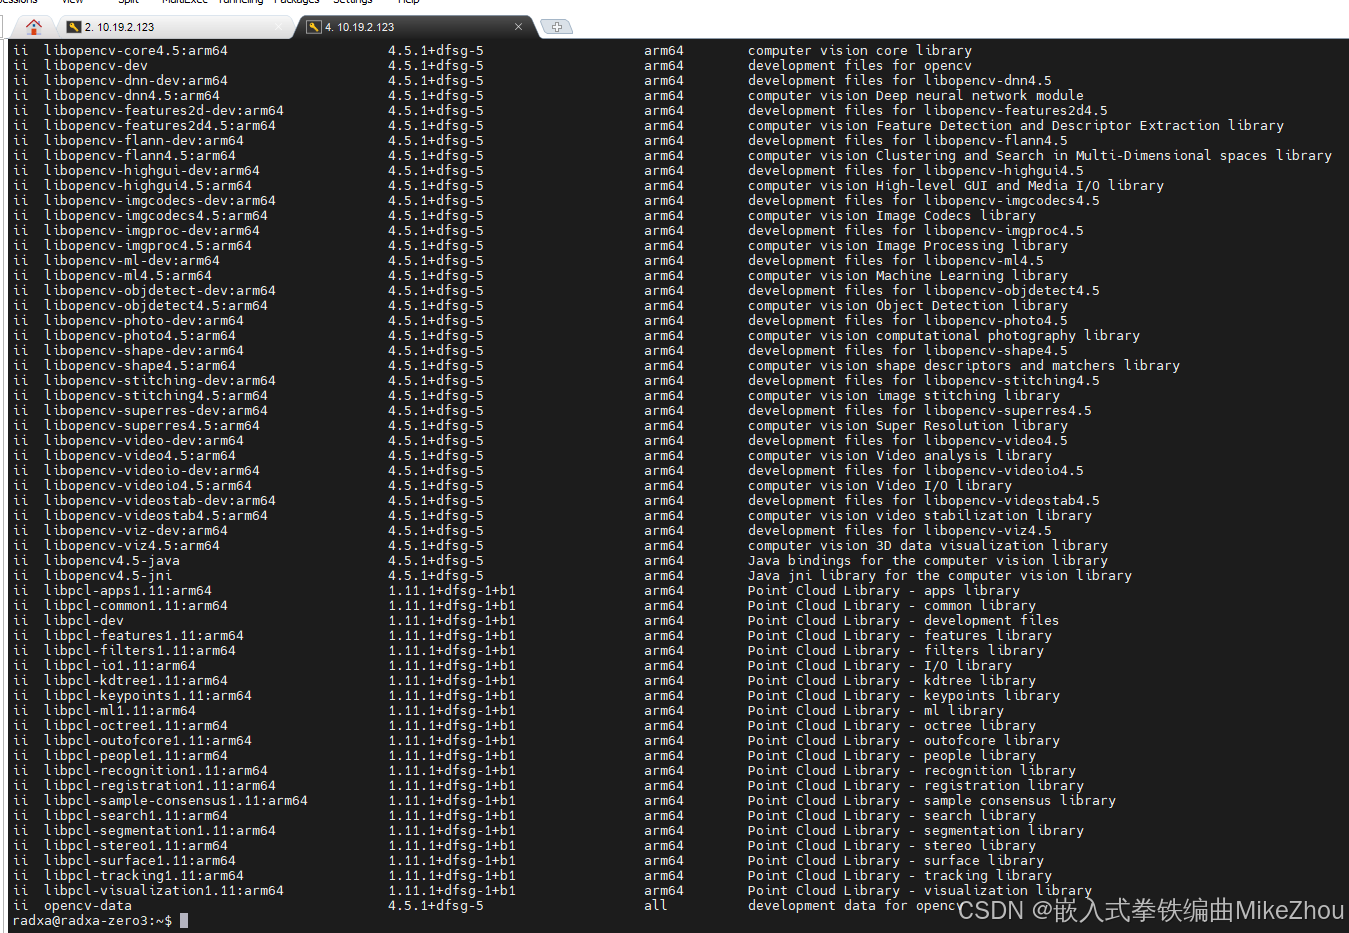The image size is (1349, 933).
Task: Click package name 'libpcl-sample-consensus1.11:arm64'
Action: (x=176, y=800)
